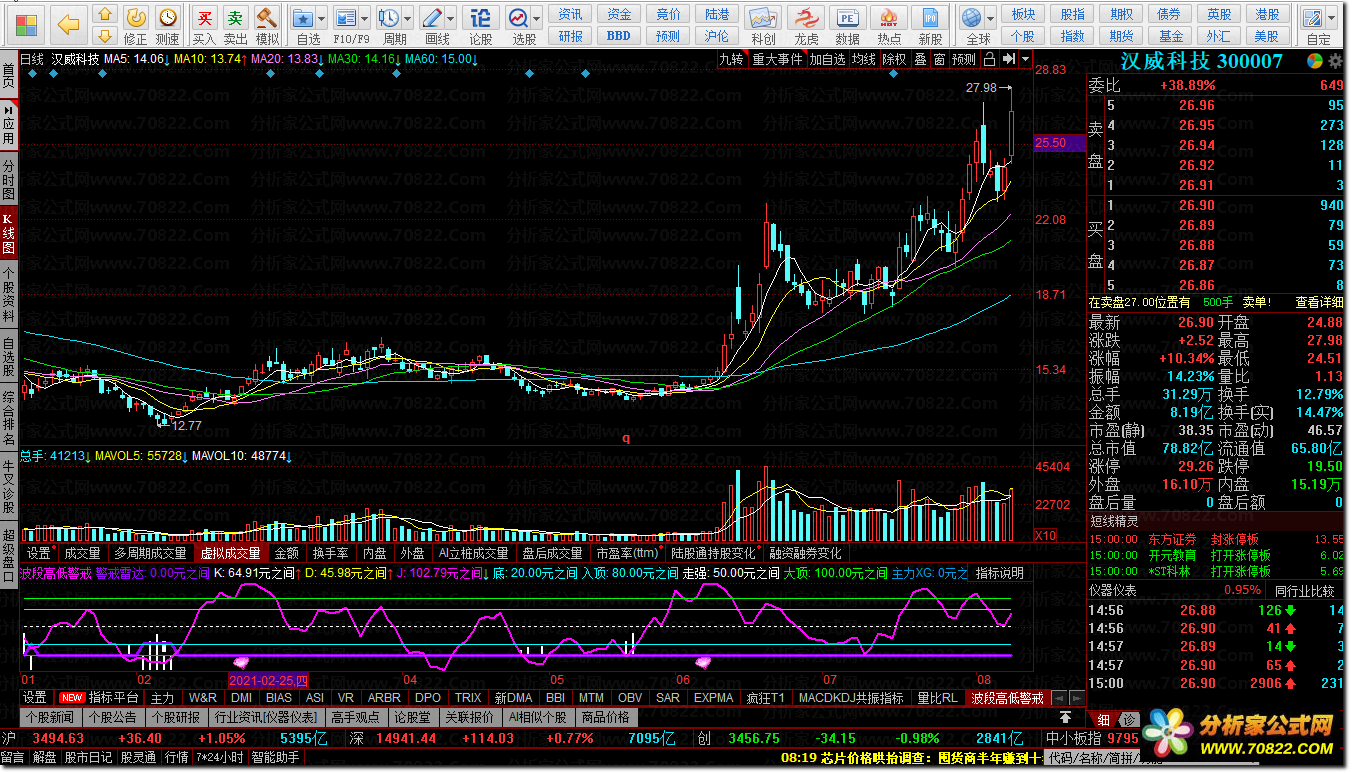Go back with the yellow left arrow

click(x=68, y=24)
